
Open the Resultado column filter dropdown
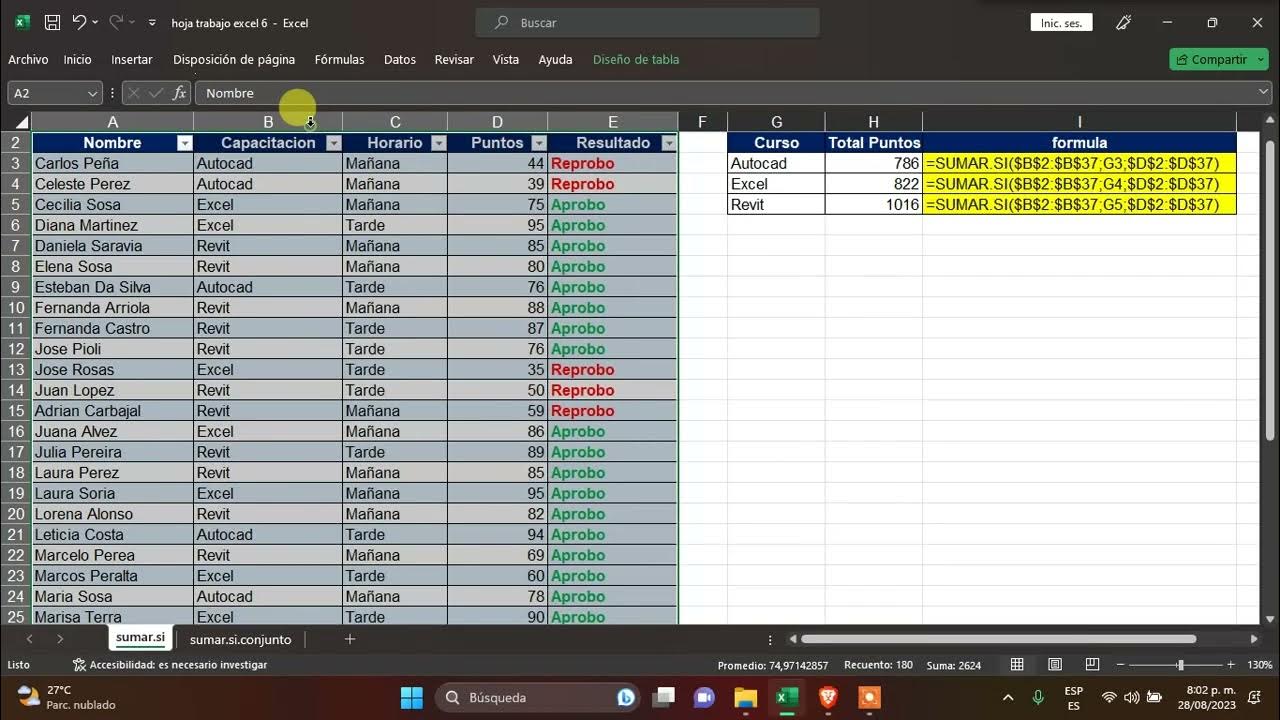point(669,143)
